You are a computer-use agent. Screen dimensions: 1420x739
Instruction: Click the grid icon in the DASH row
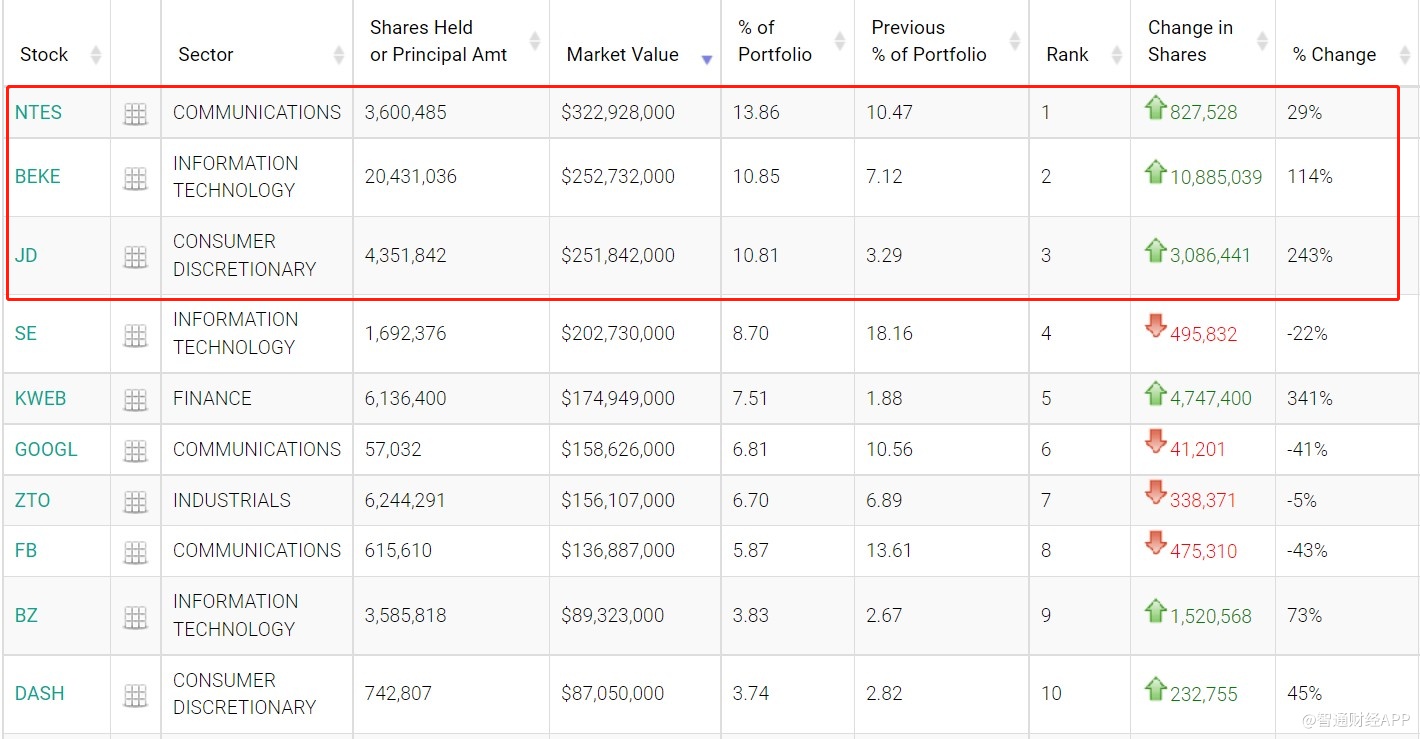[x=135, y=695]
